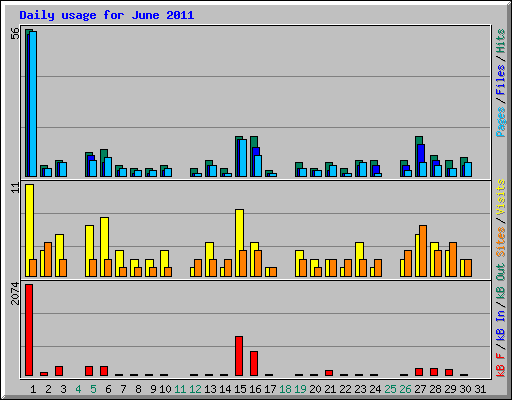Screen dimensions: 512x400
Task: Click the "Files" legend label
Action: (501, 79)
